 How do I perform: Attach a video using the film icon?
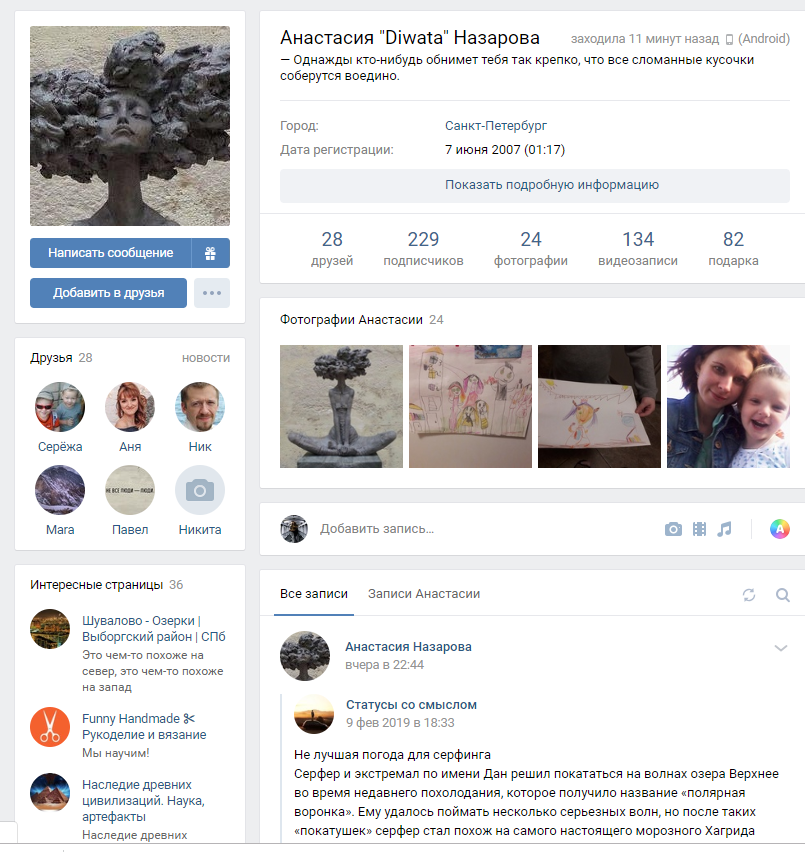click(700, 529)
